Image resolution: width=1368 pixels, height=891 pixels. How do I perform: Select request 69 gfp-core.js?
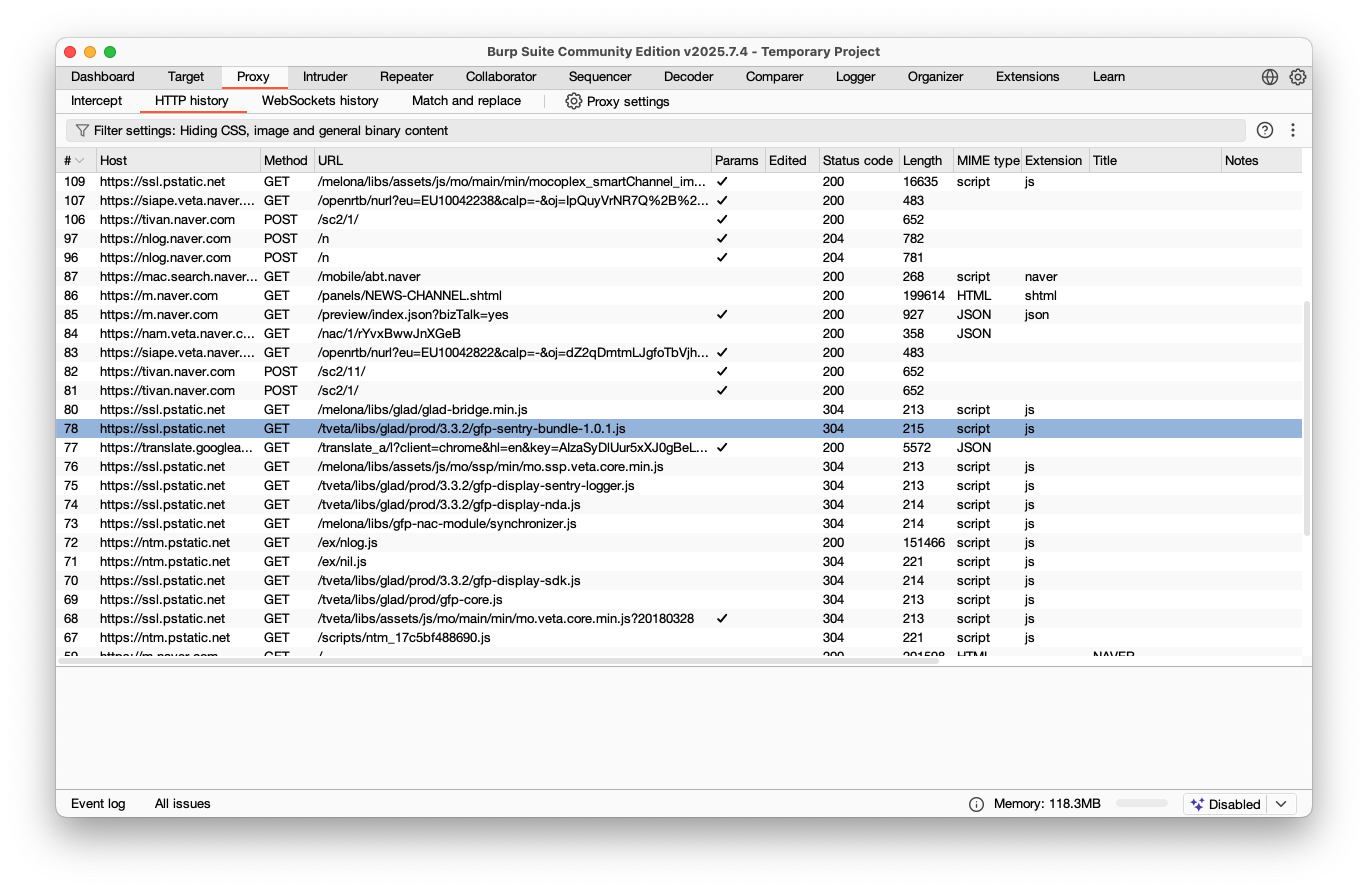pyautogui.click(x=679, y=600)
